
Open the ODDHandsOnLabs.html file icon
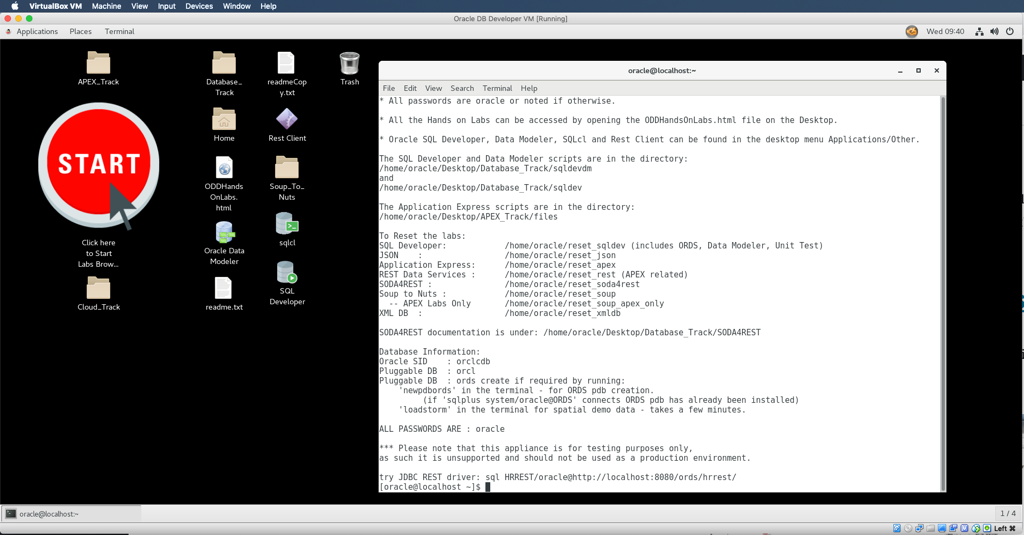point(224,169)
